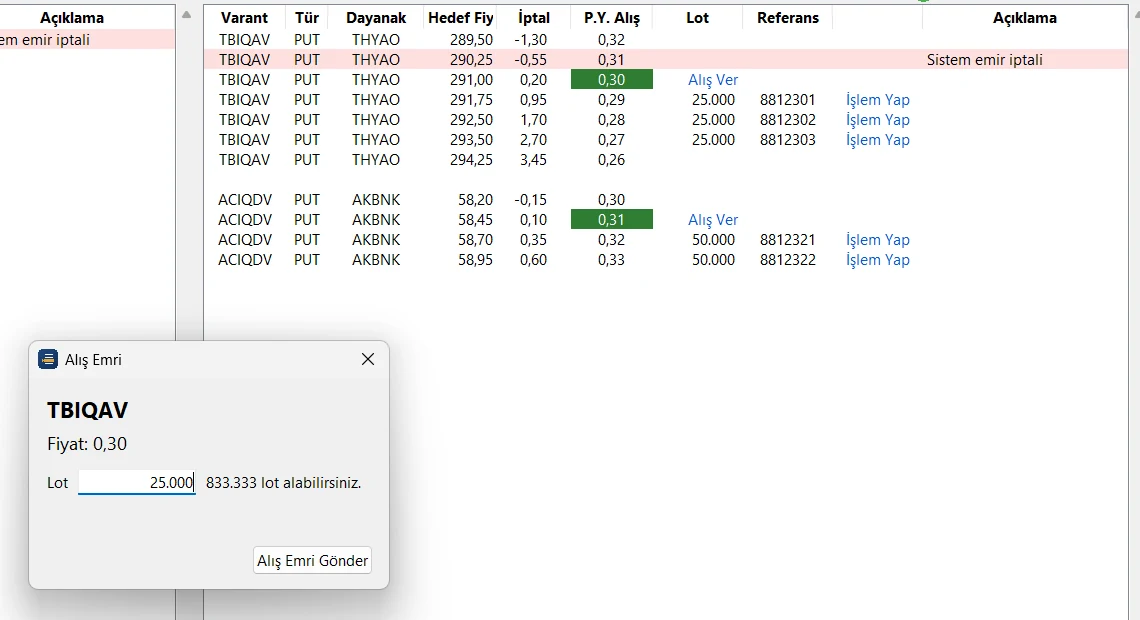Viewport: 1140px width, 620px height.
Task: Click Alış Ver for TBIQAV 291,00 row
Action: 712,80
